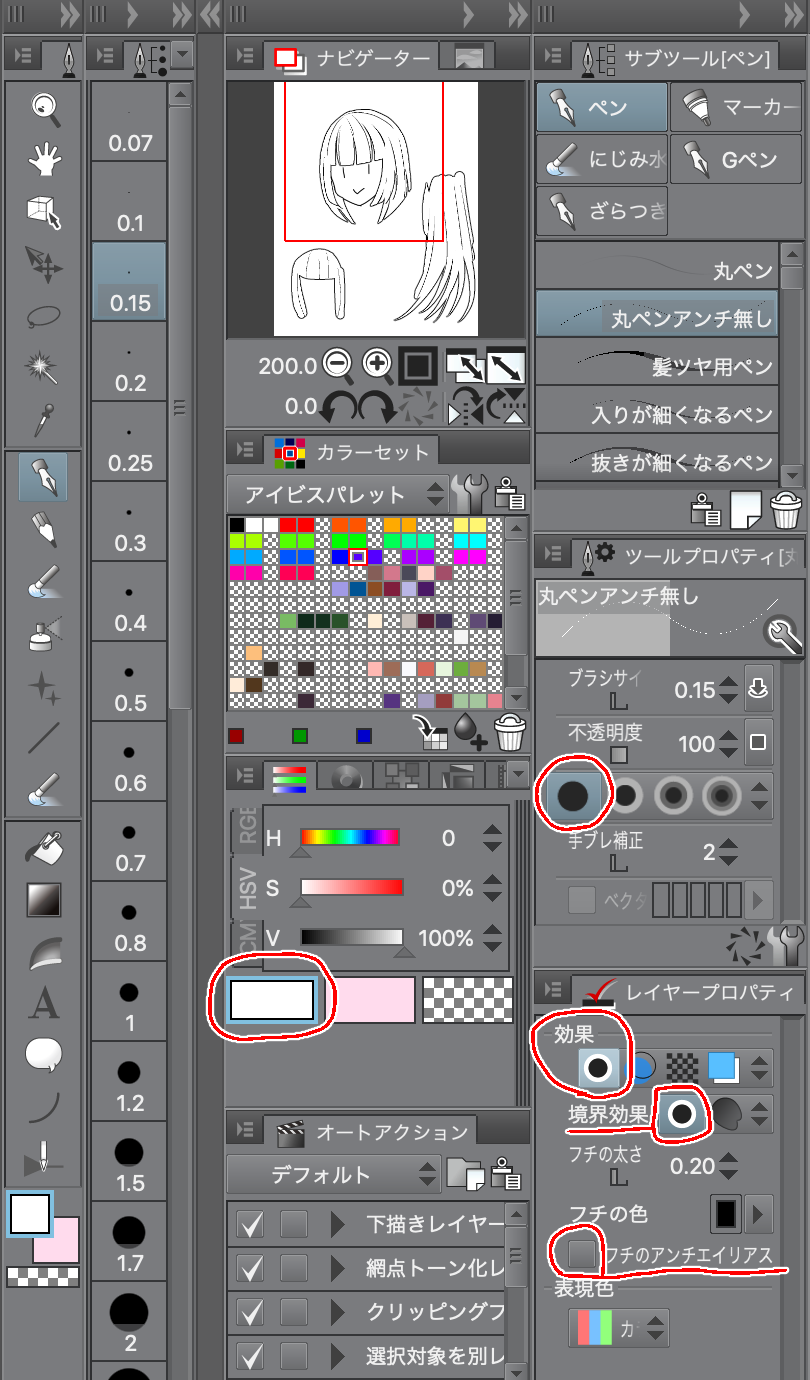Click the navigator canvas thumbnail
Viewport: 810px width, 1380px height.
[374, 208]
